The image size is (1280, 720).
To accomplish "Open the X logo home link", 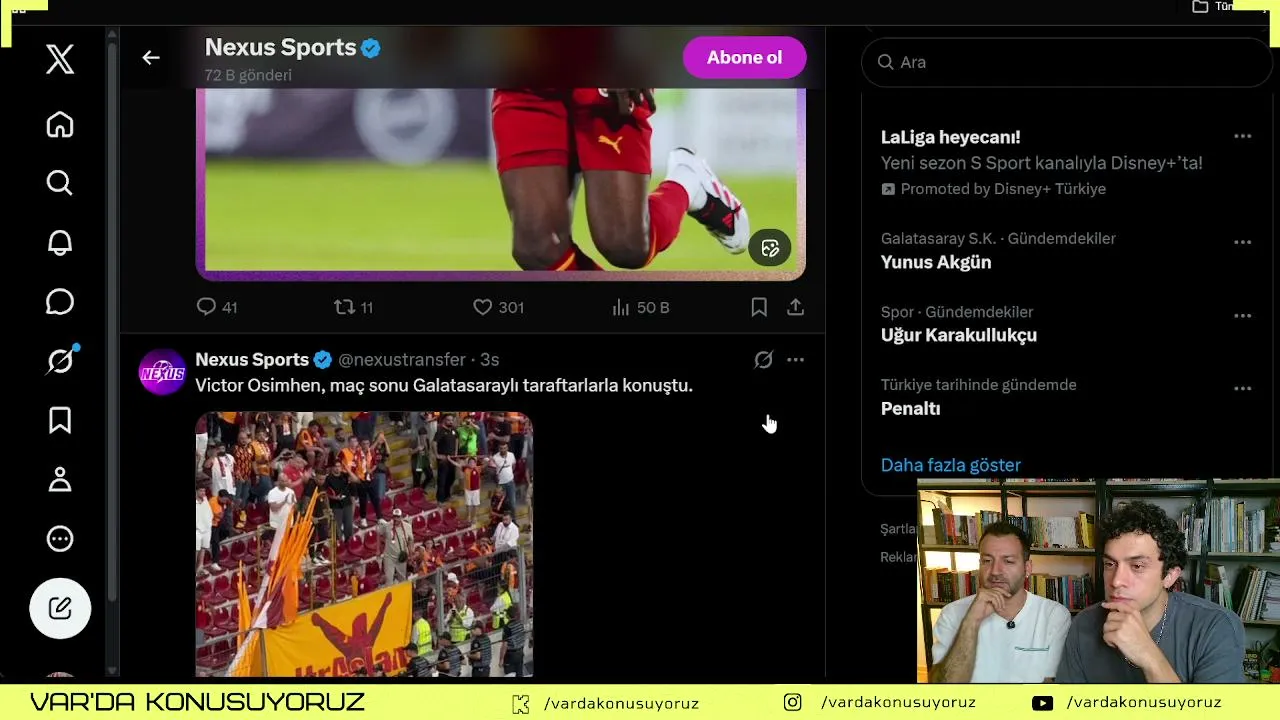I will (60, 60).
